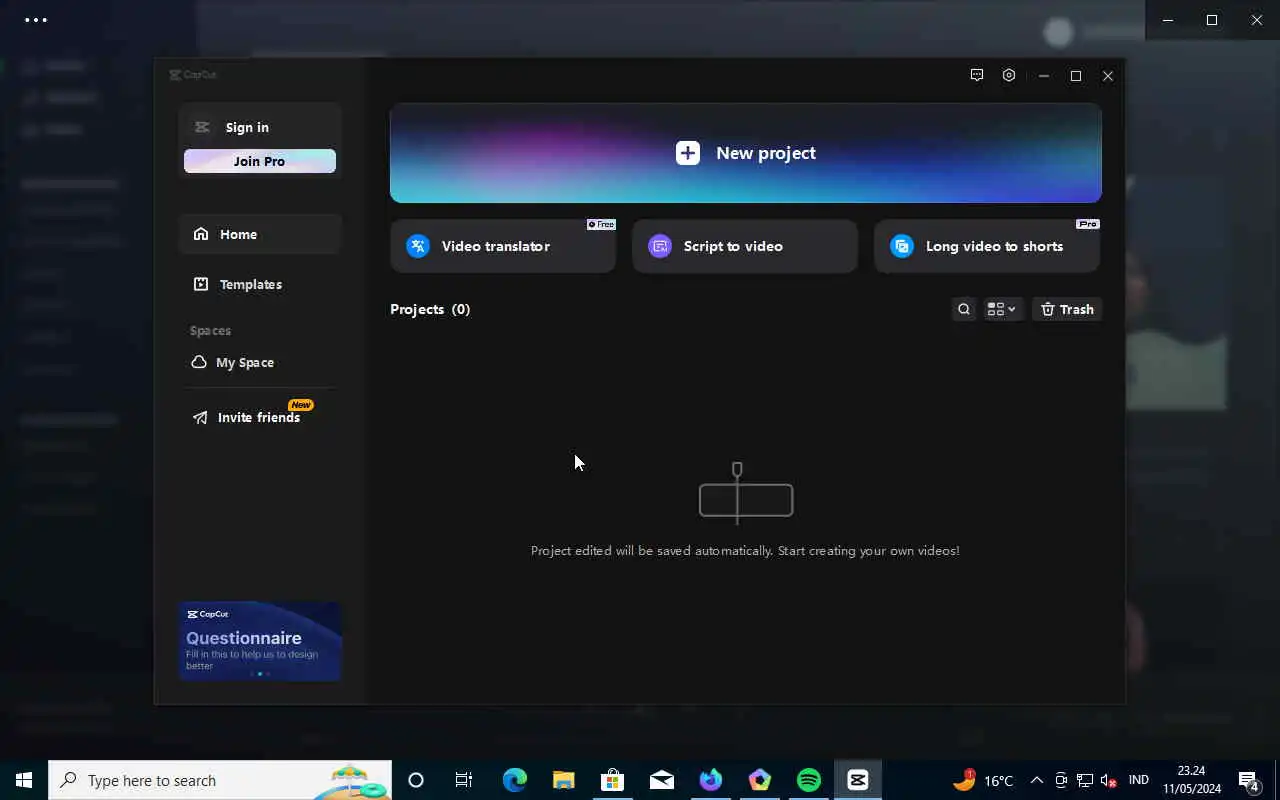
Task: Click the IND input language indicator
Action: (1138, 780)
